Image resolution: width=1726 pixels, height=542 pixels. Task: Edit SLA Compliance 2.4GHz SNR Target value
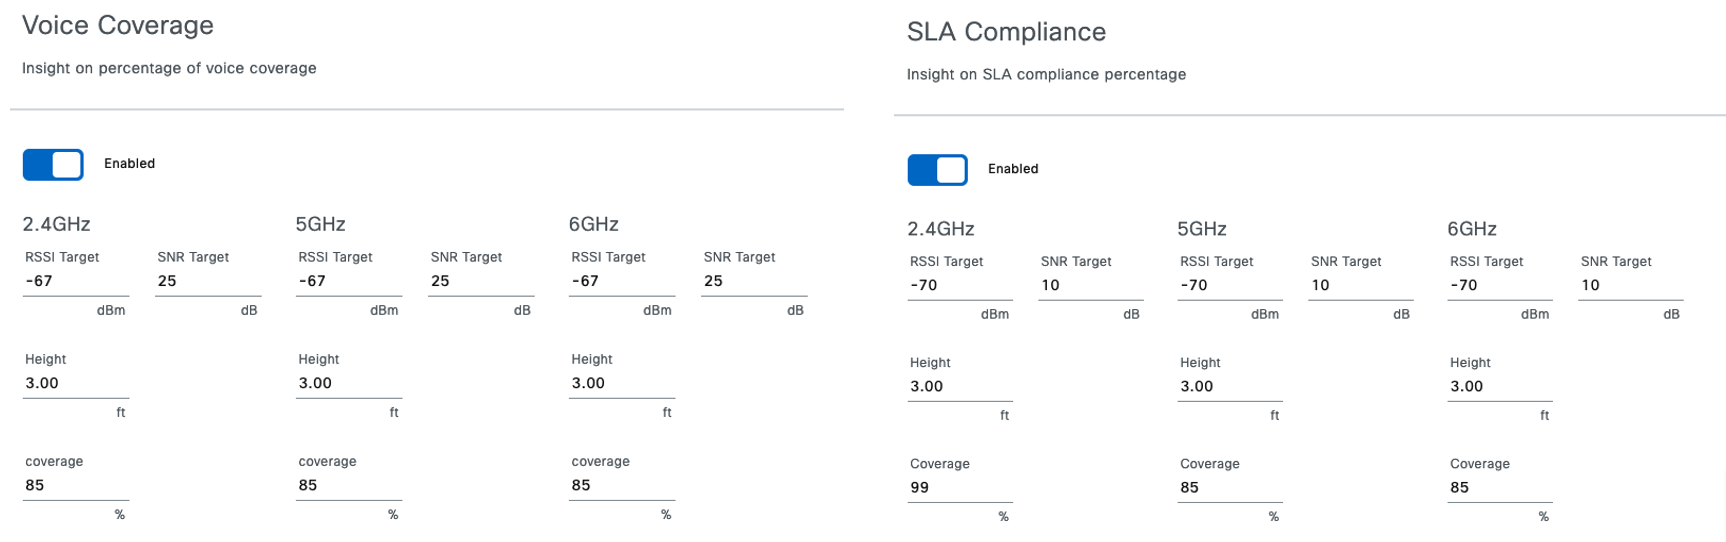click(1090, 286)
